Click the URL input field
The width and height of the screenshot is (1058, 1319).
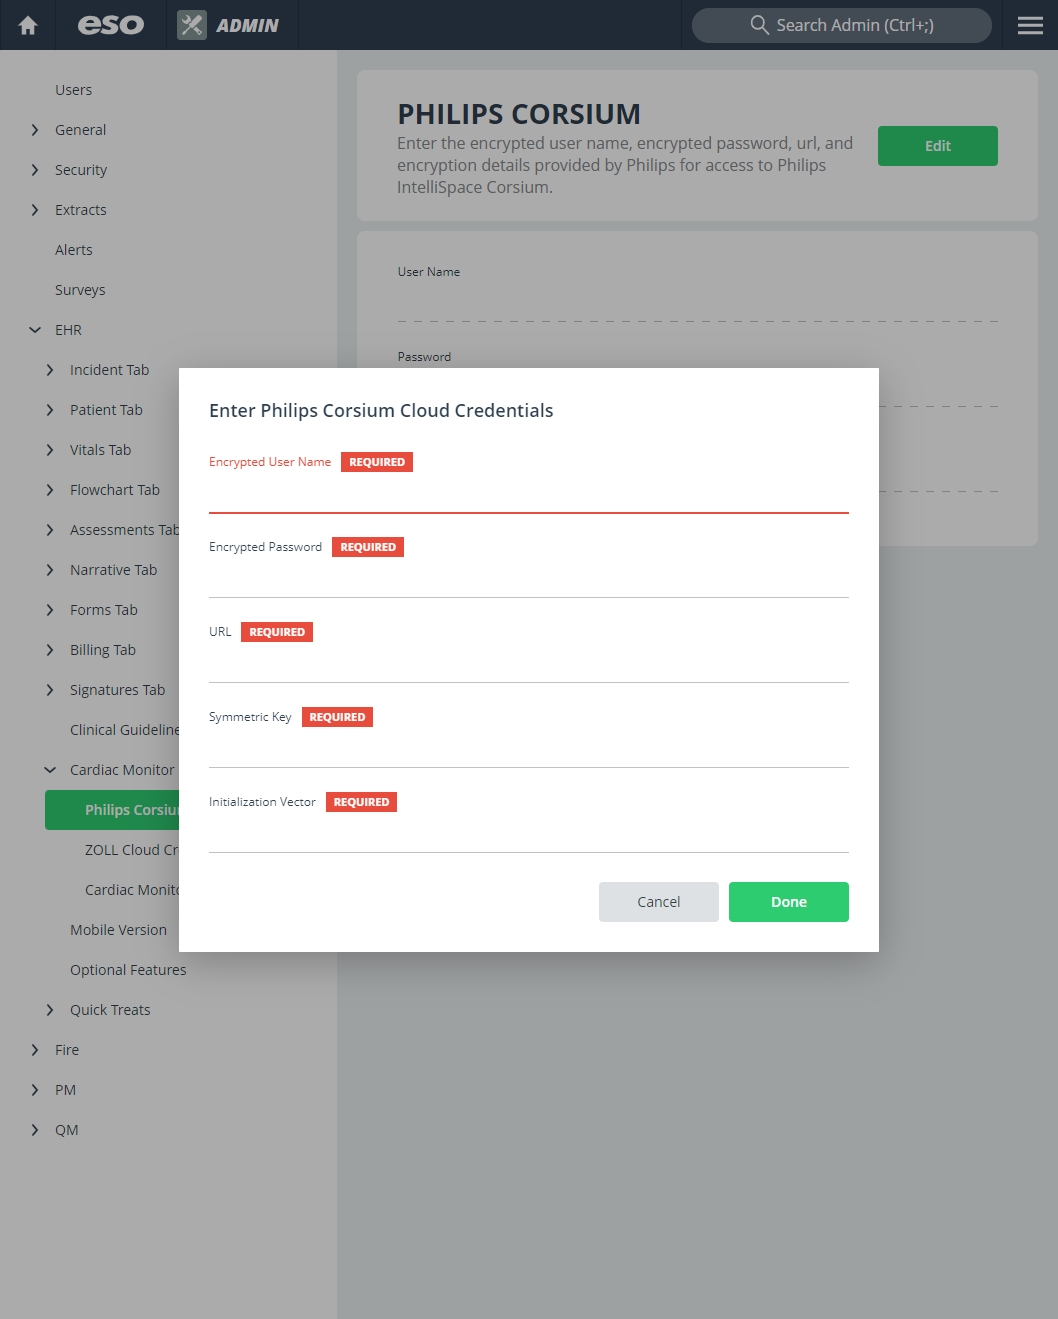(529, 664)
